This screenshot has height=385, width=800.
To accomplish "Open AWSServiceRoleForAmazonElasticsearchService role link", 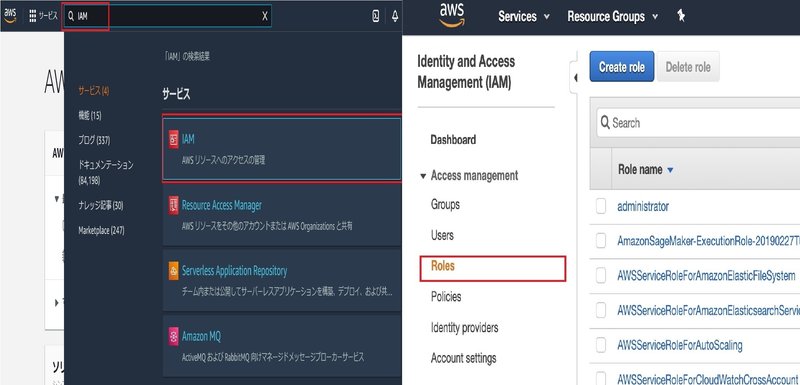I will tap(708, 311).
